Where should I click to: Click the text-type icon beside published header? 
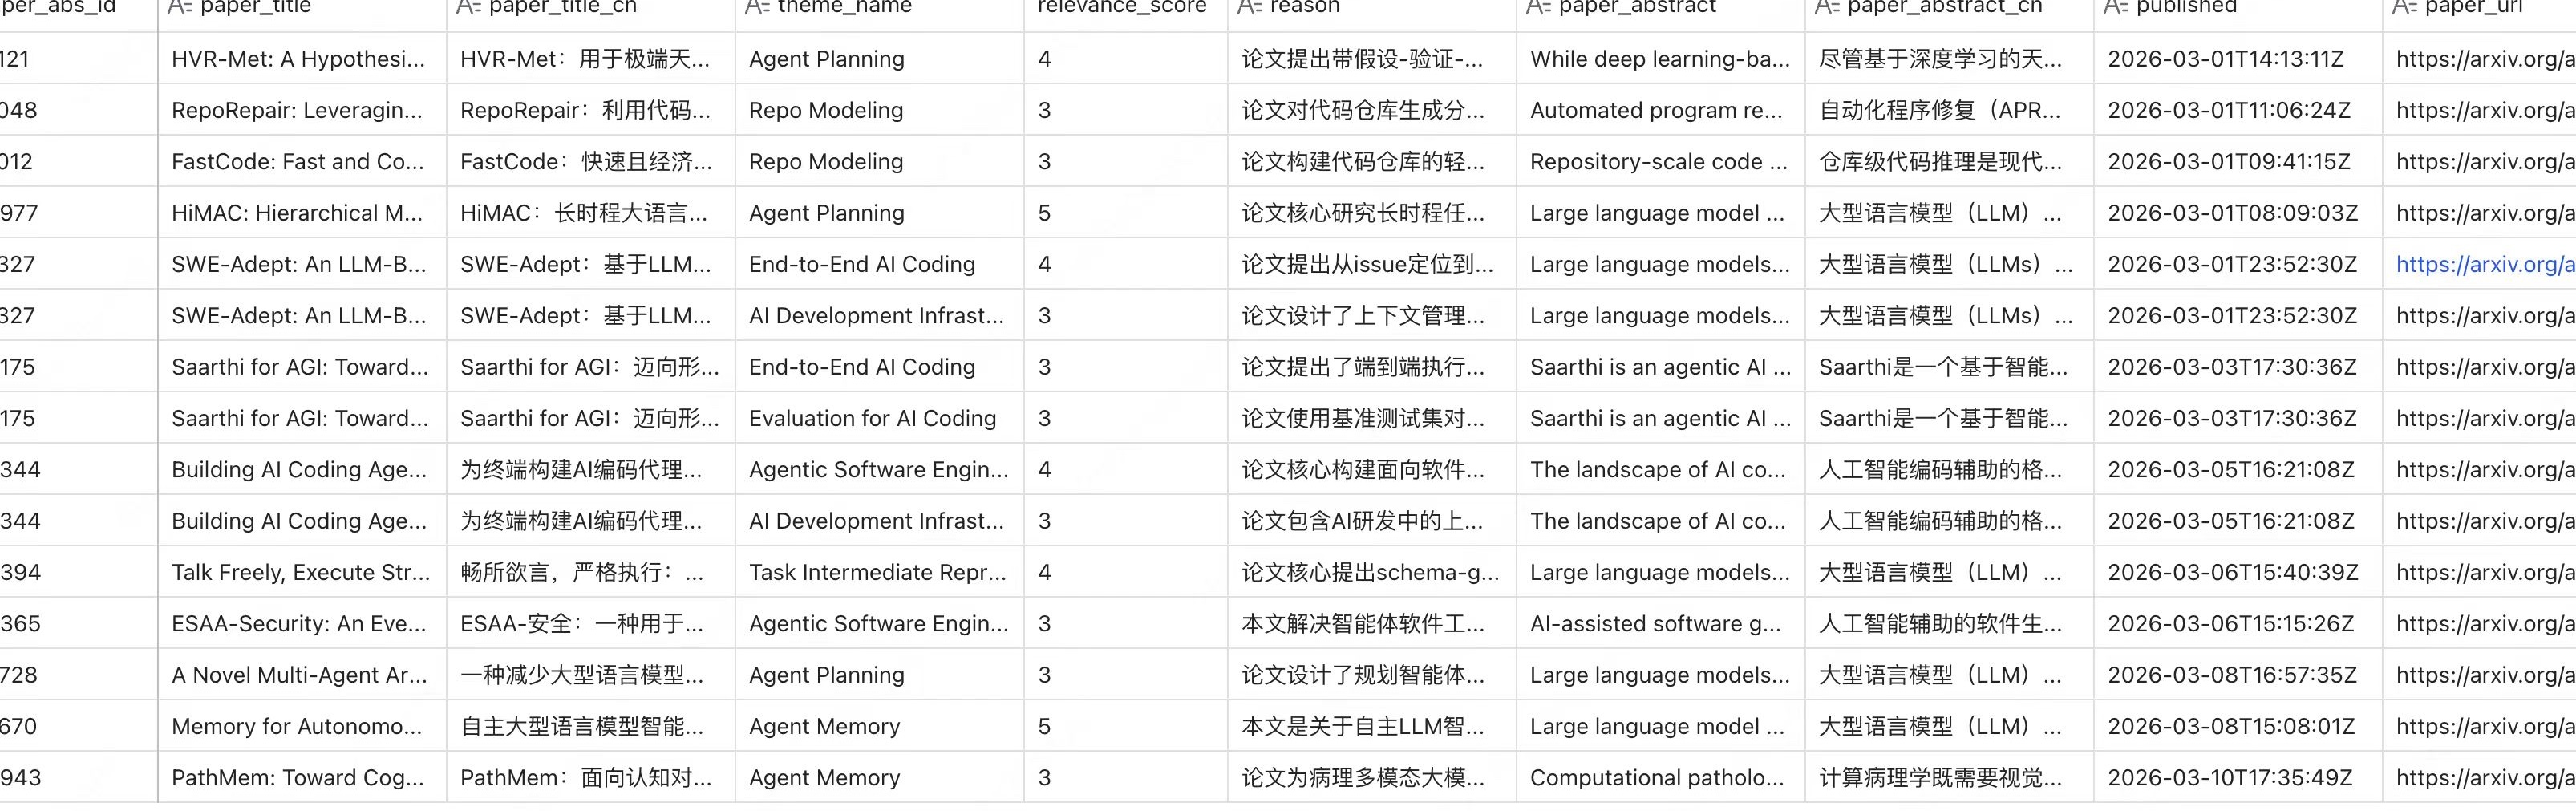(2115, 7)
